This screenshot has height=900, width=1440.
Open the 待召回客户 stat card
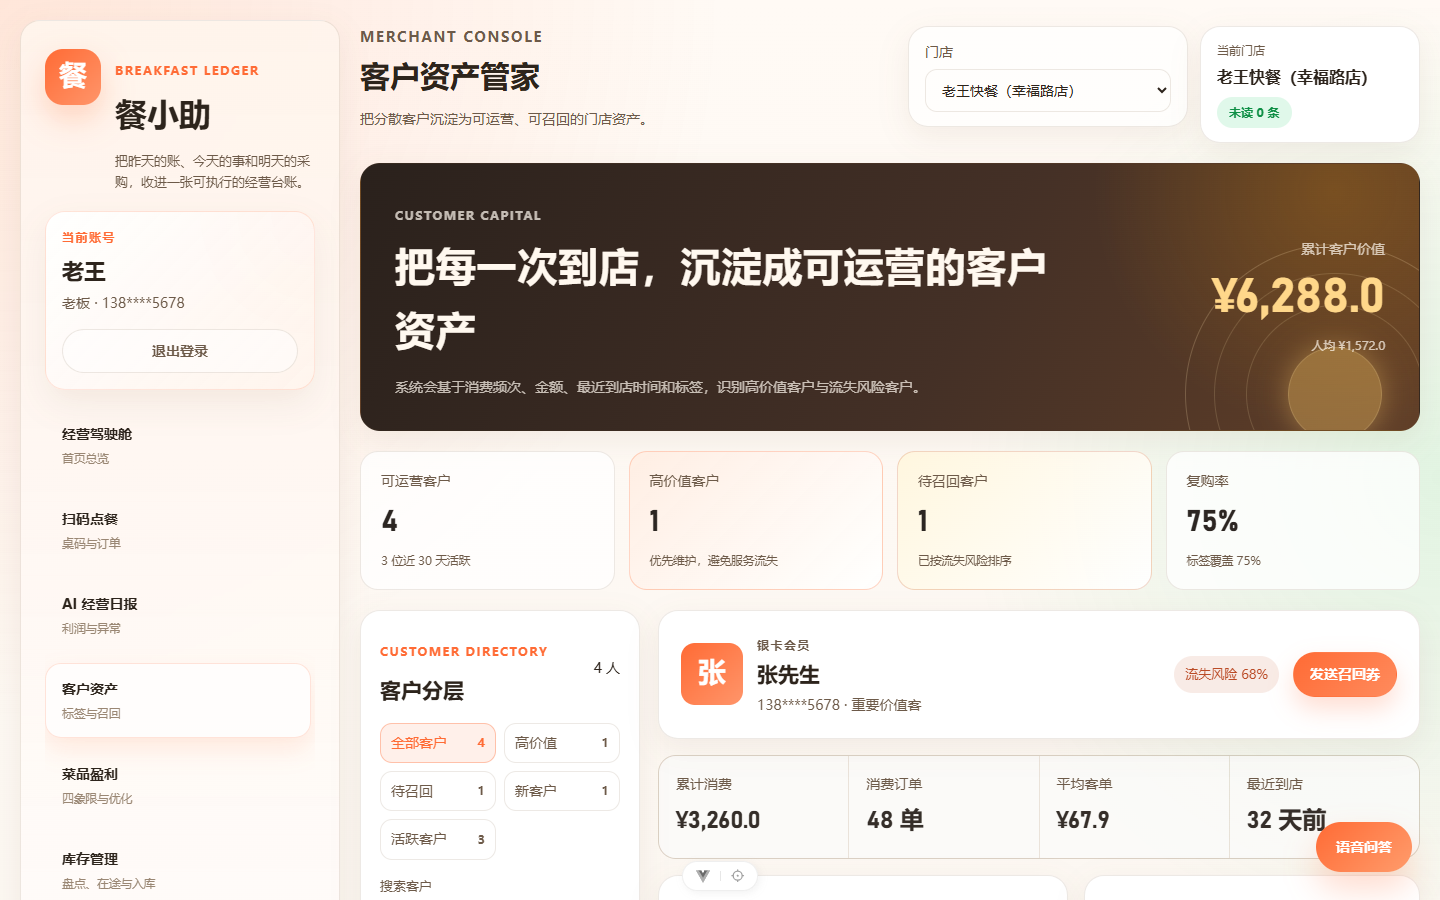coord(1024,520)
